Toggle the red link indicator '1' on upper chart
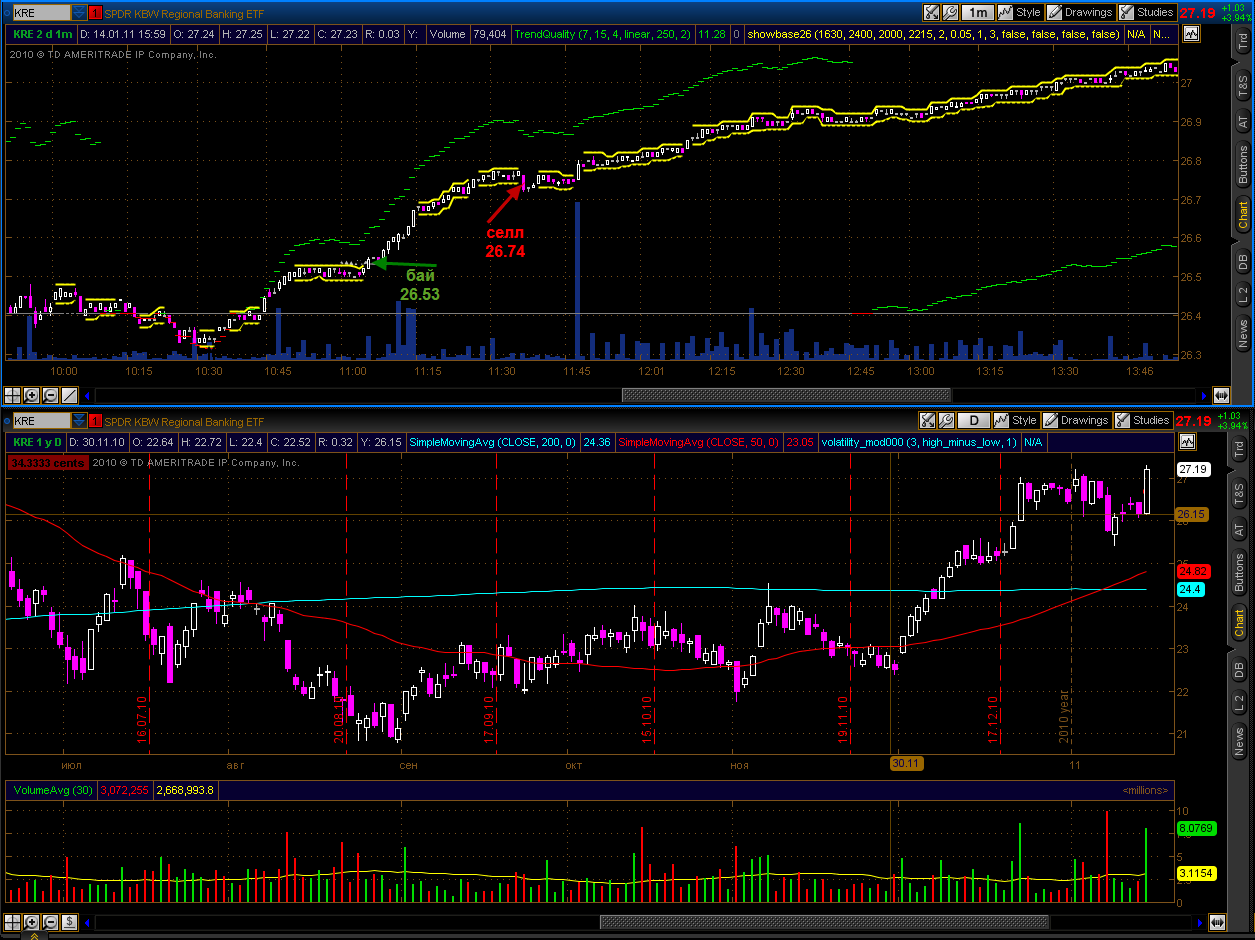Screen dimensions: 1255x940 [x=95, y=13]
